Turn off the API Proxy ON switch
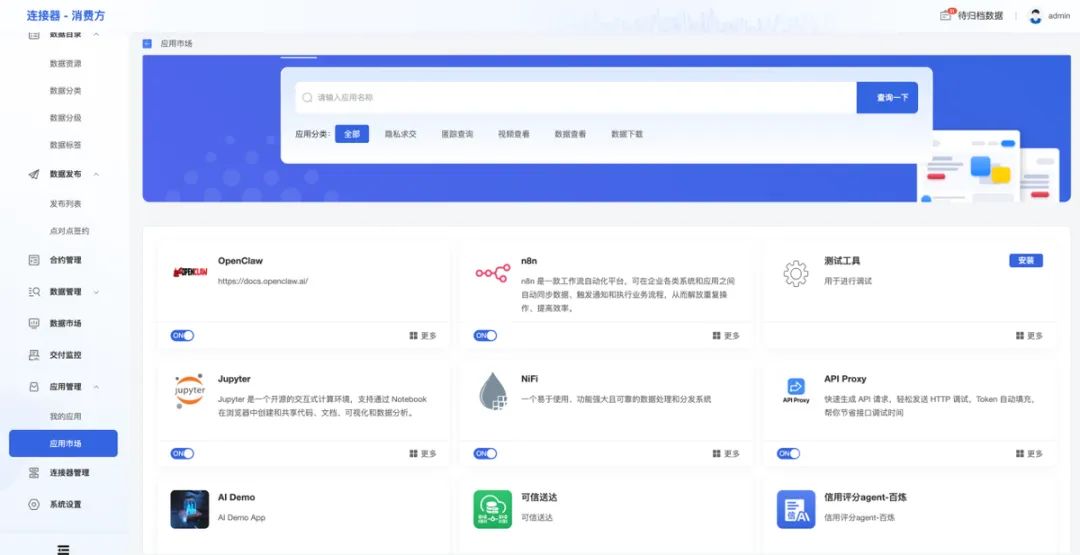Viewport: 1080px width, 555px height. tap(789, 454)
